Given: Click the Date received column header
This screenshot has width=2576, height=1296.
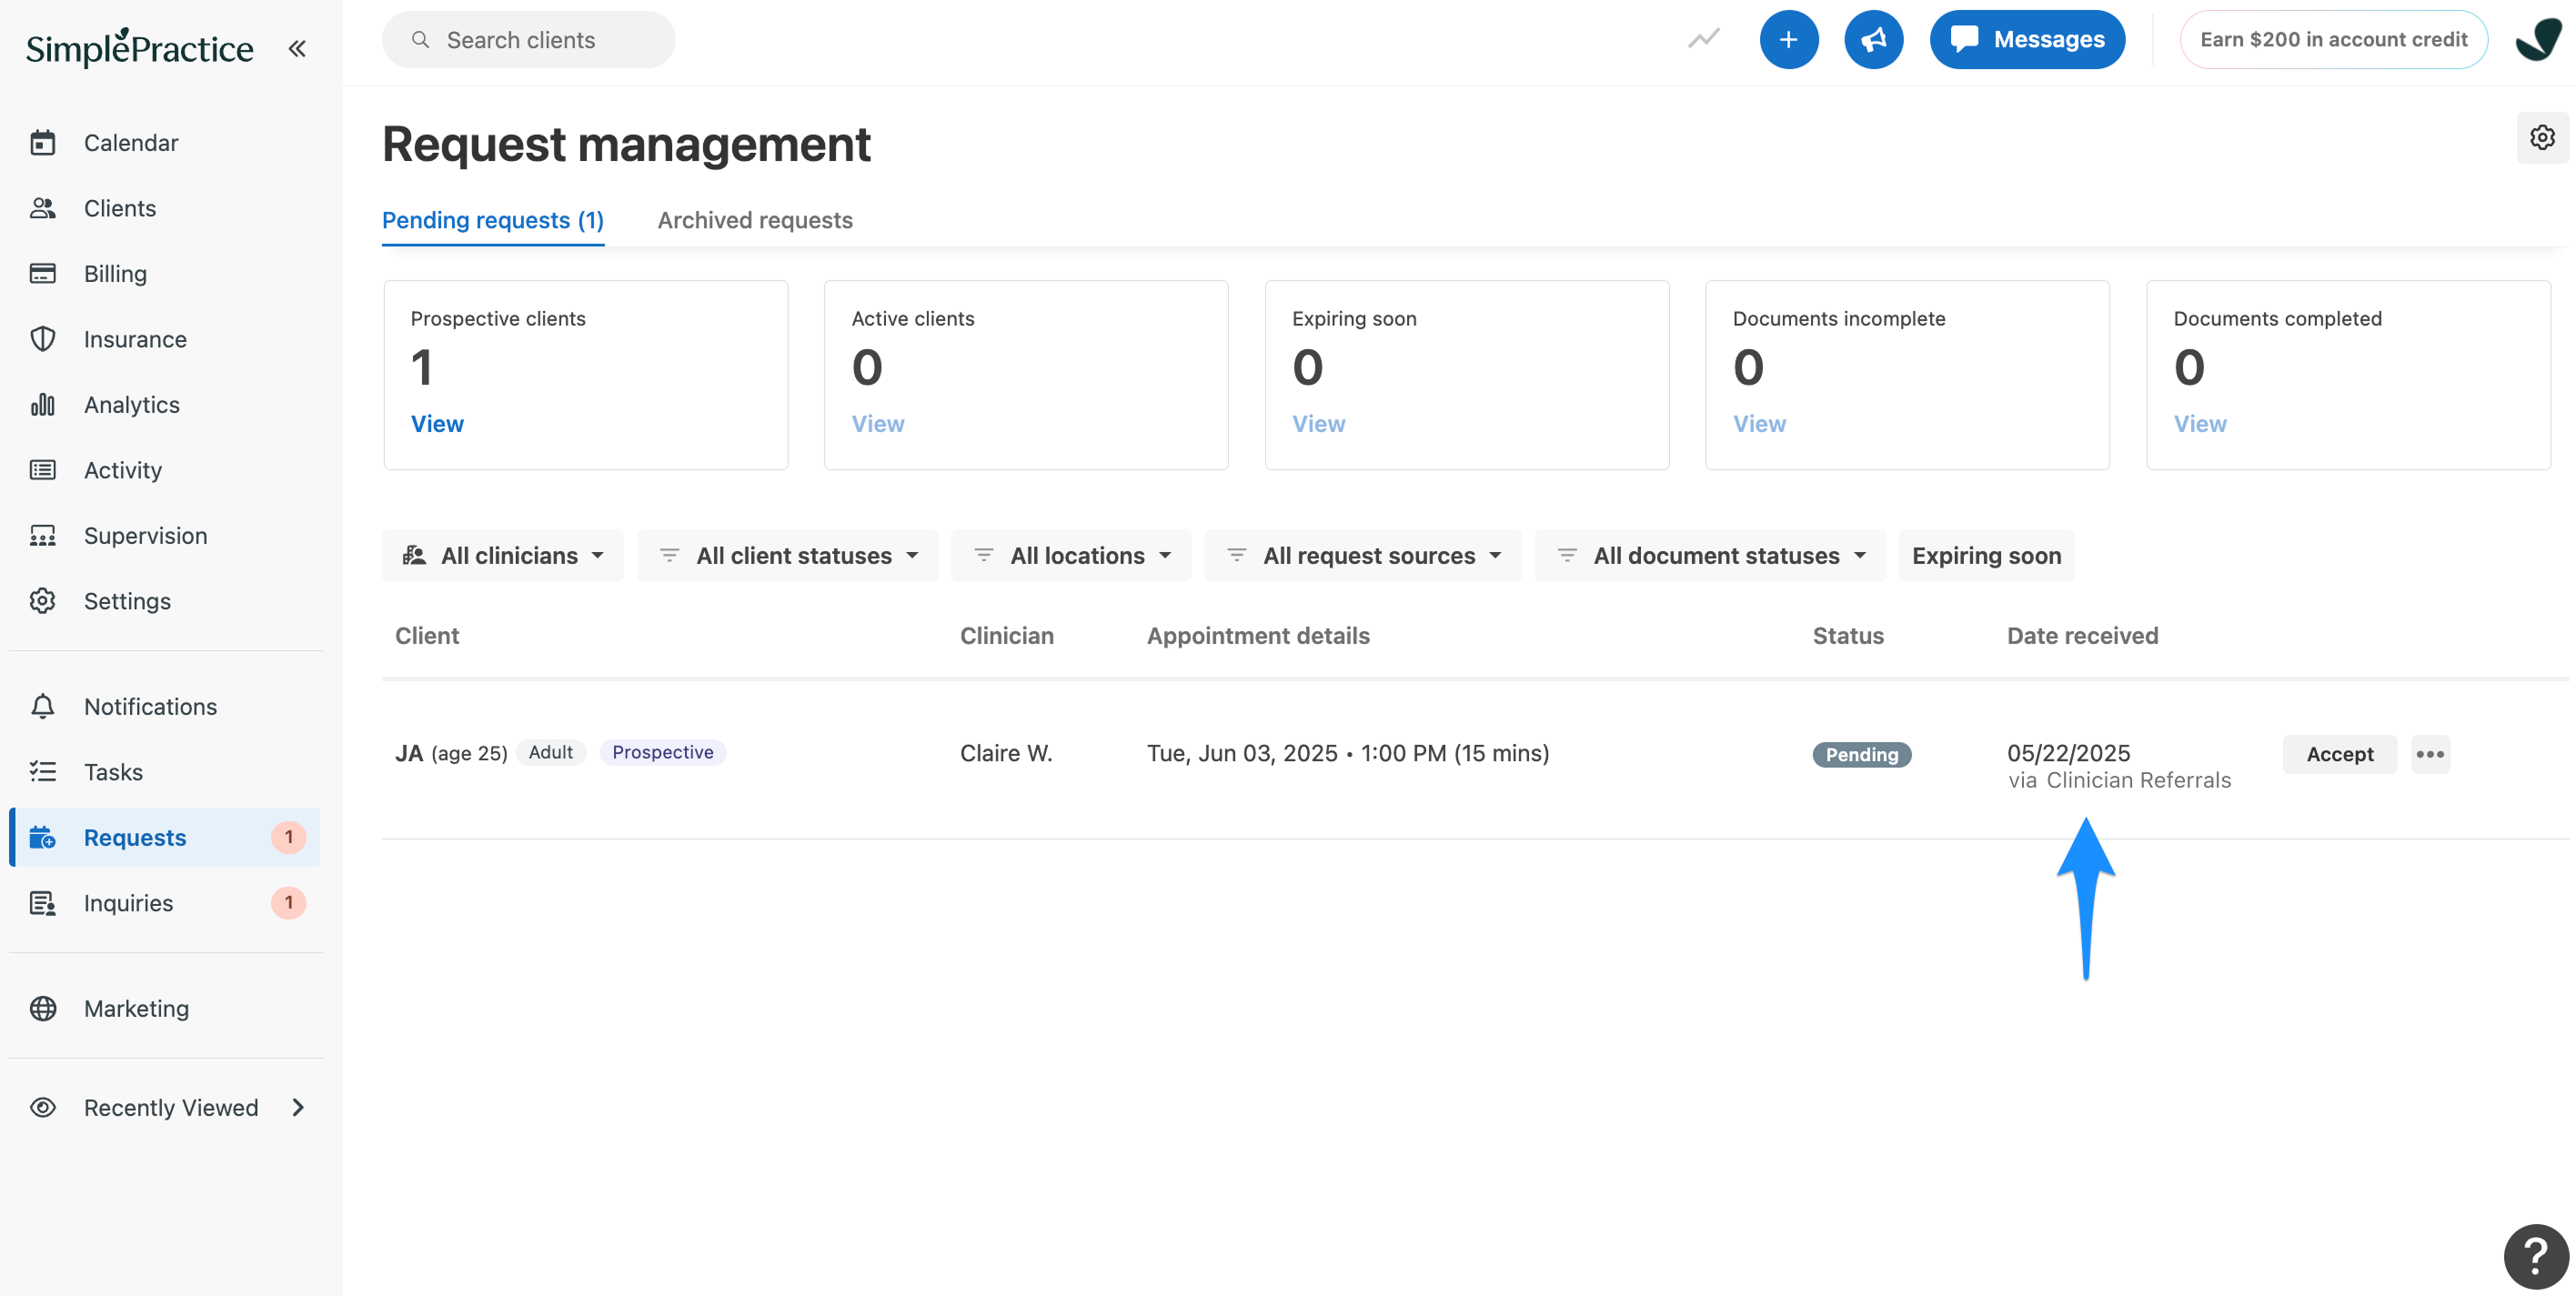Looking at the screenshot, I should click(2082, 636).
